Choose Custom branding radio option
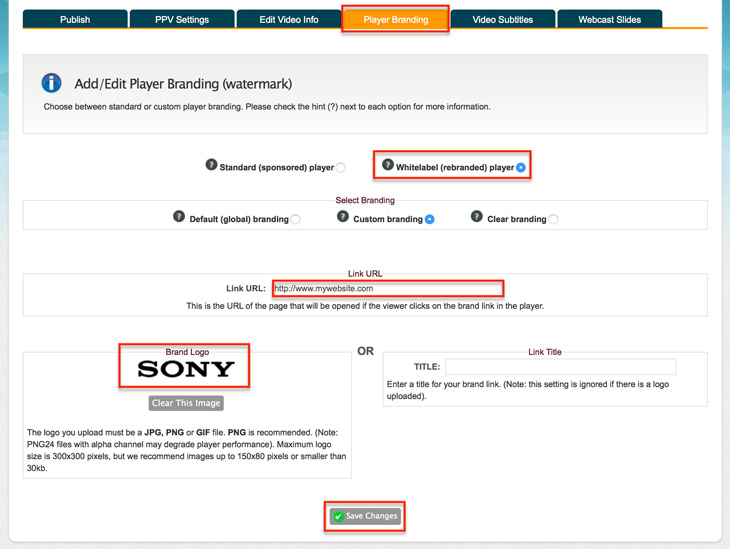The width and height of the screenshot is (730, 549). click(429, 219)
